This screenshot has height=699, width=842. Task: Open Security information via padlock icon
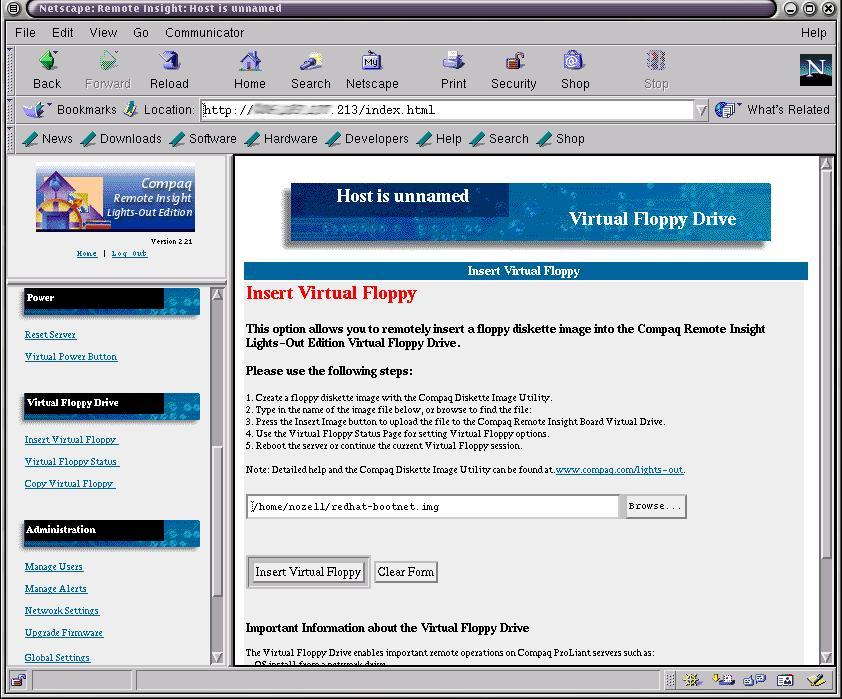coord(513,68)
